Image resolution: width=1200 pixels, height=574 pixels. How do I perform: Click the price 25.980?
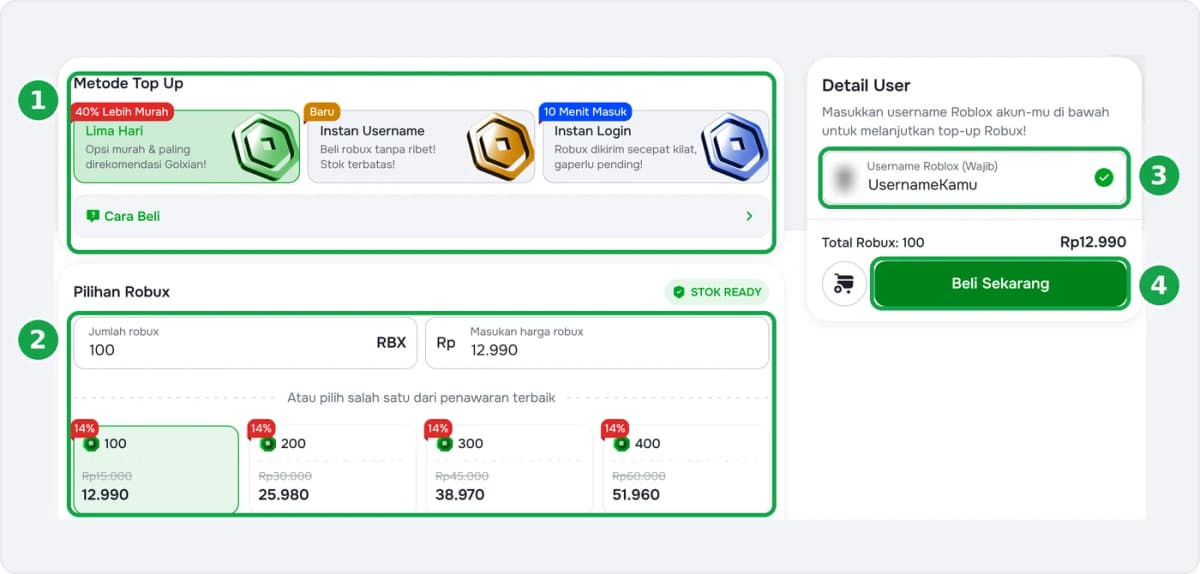click(284, 495)
